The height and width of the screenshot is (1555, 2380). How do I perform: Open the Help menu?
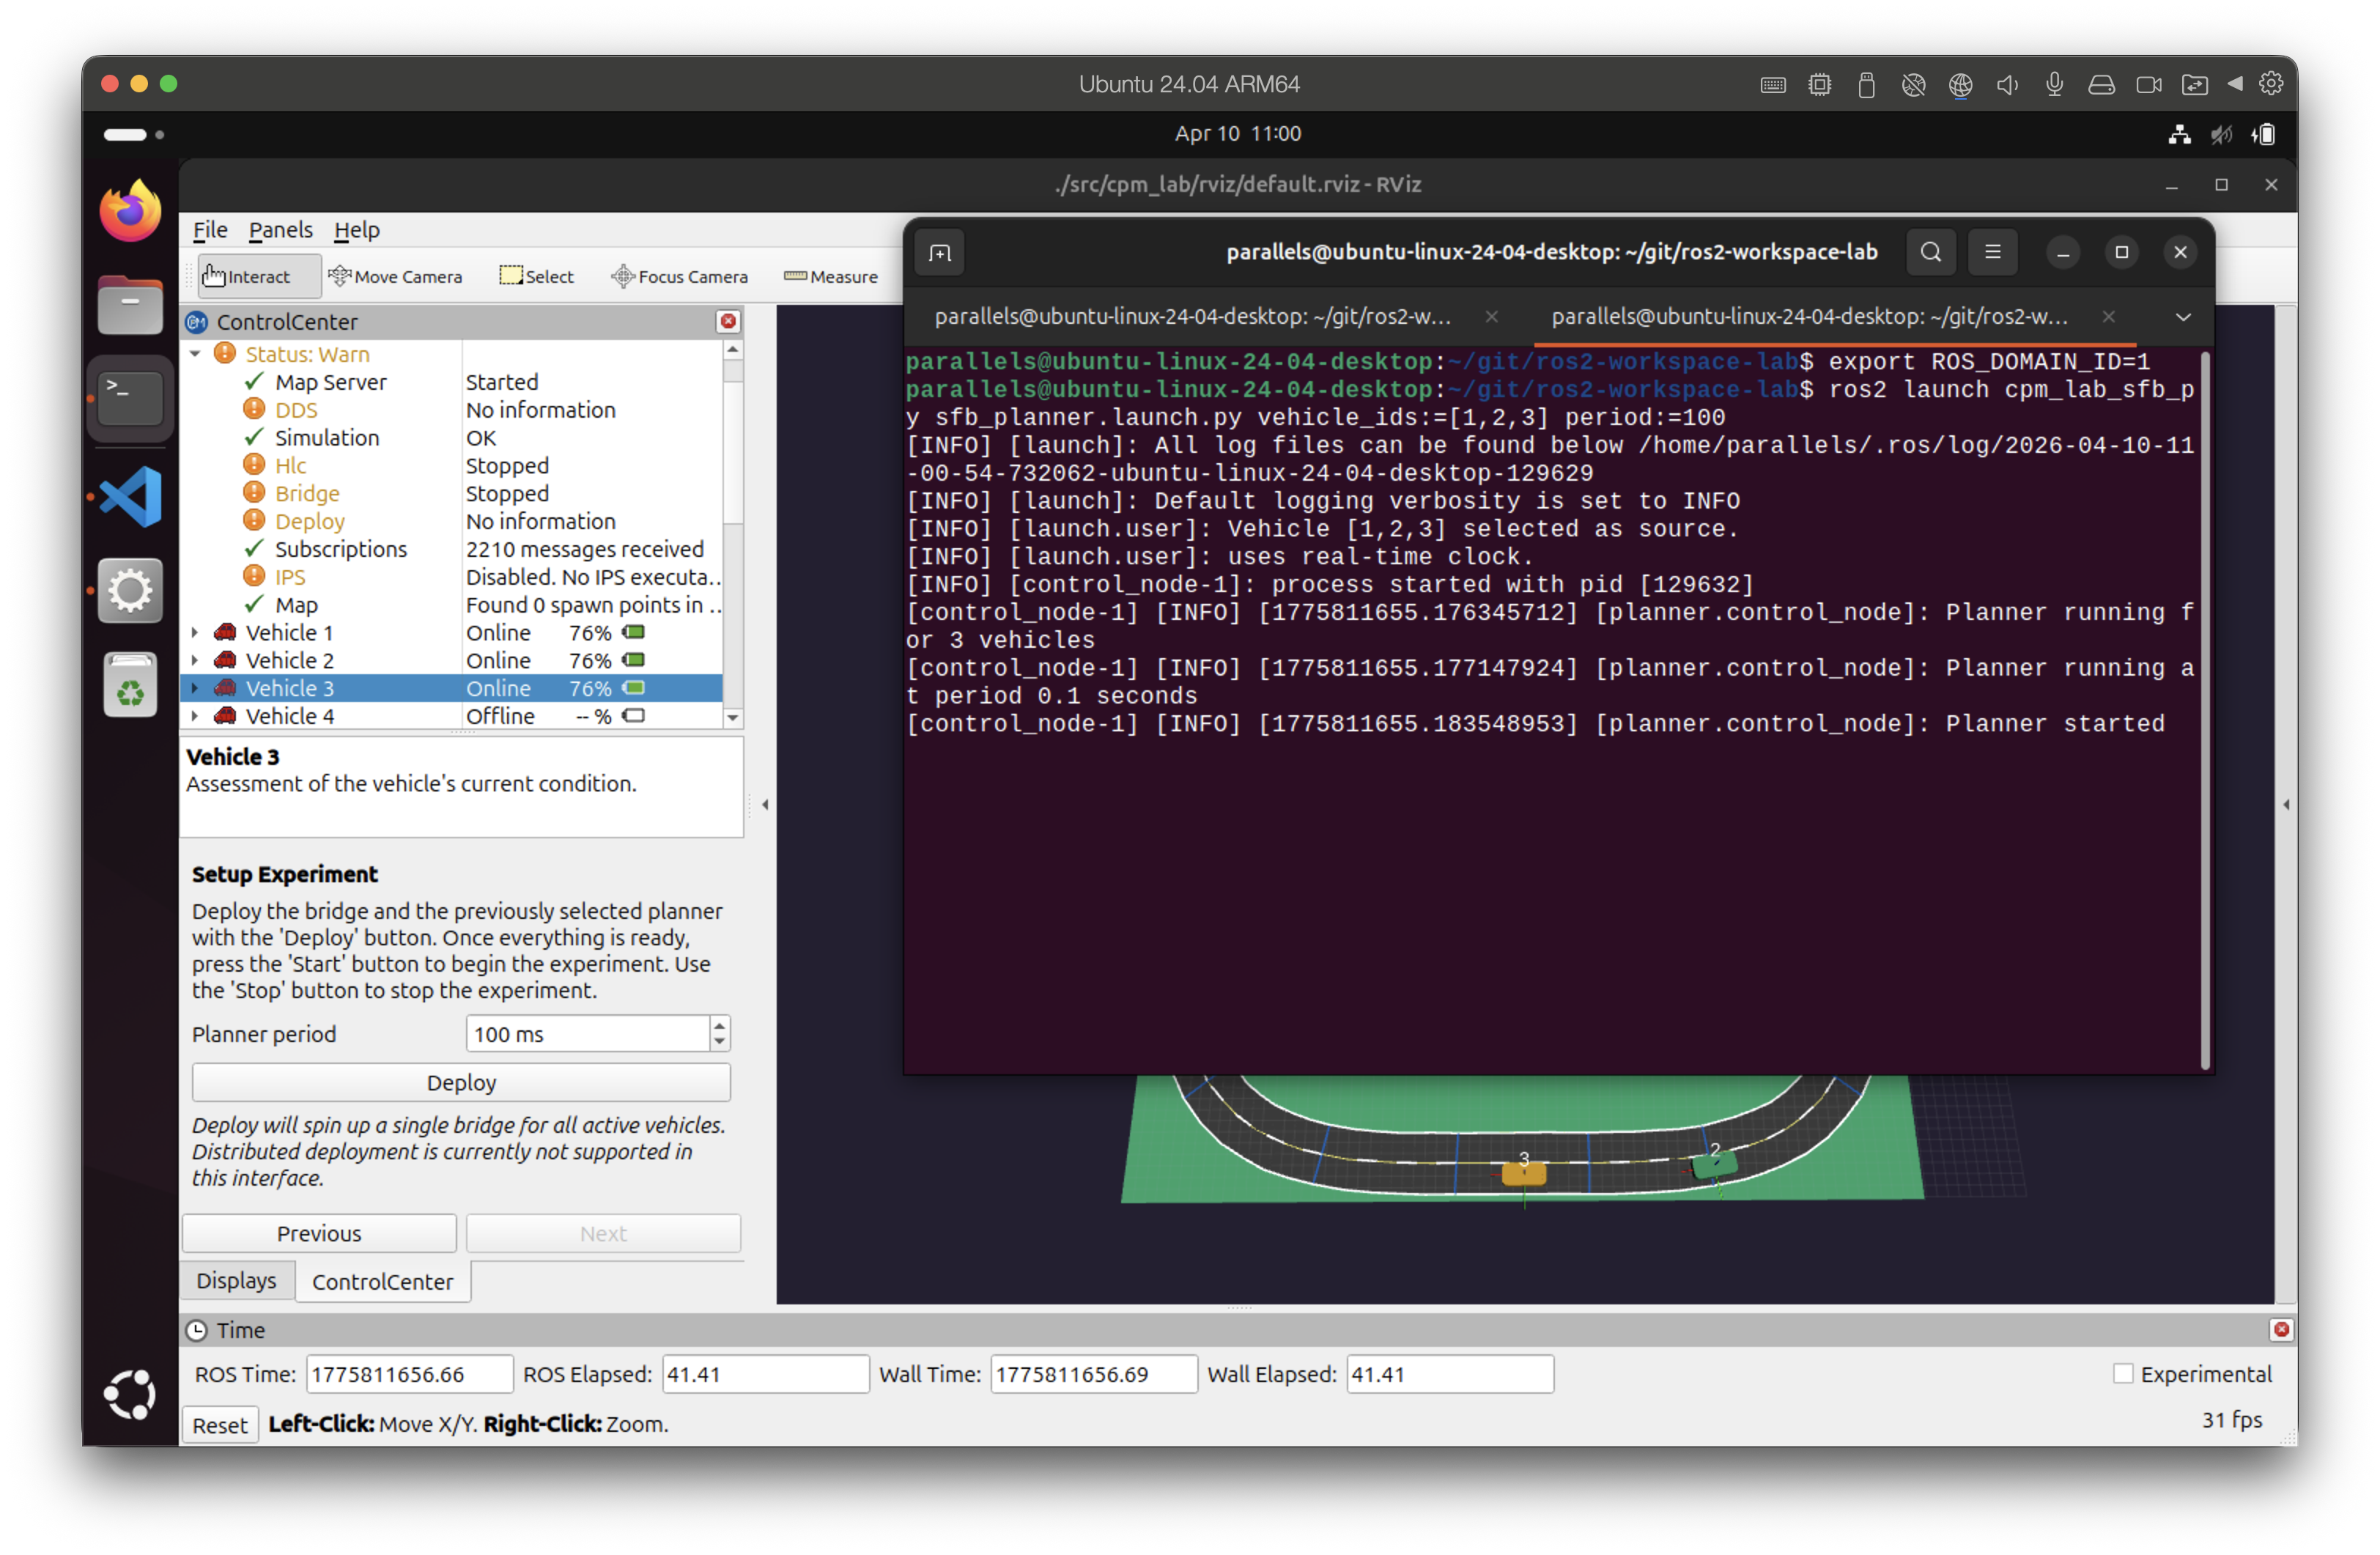tap(356, 230)
